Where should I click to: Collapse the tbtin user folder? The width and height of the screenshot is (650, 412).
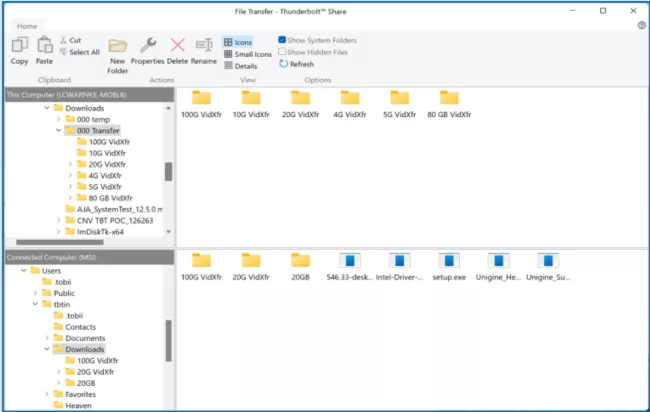[x=35, y=304]
